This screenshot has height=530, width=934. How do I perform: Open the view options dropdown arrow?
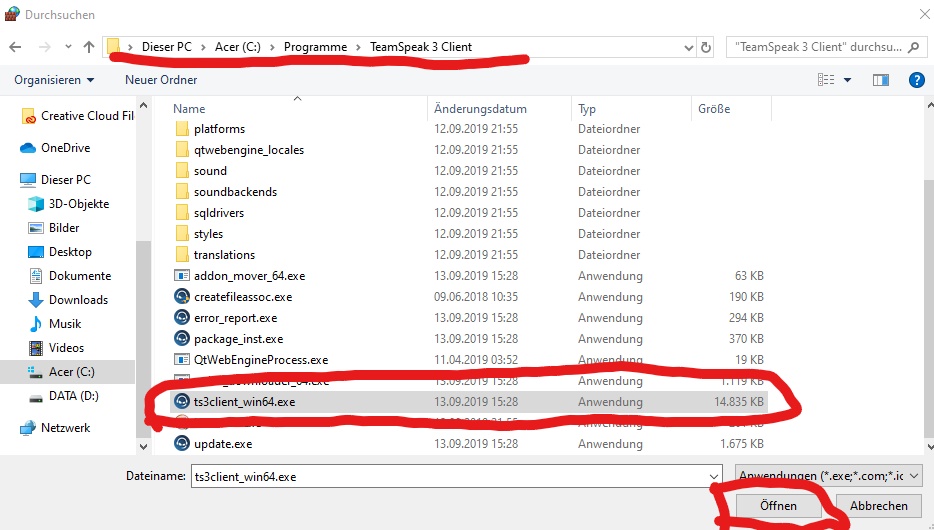848,80
